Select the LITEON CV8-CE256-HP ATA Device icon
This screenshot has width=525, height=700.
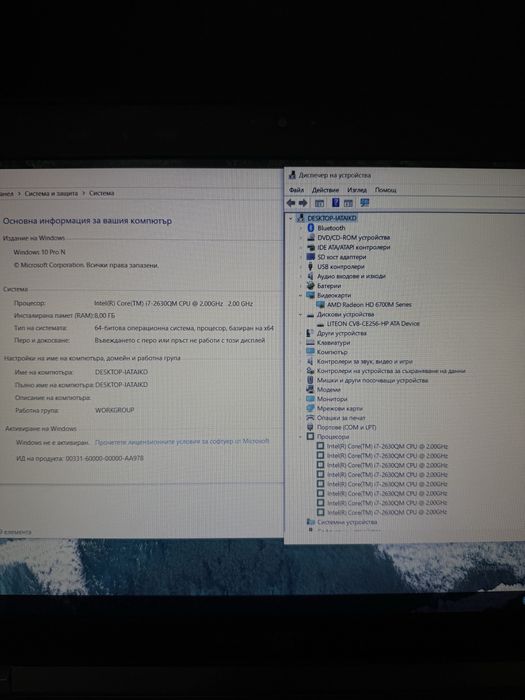[321, 324]
